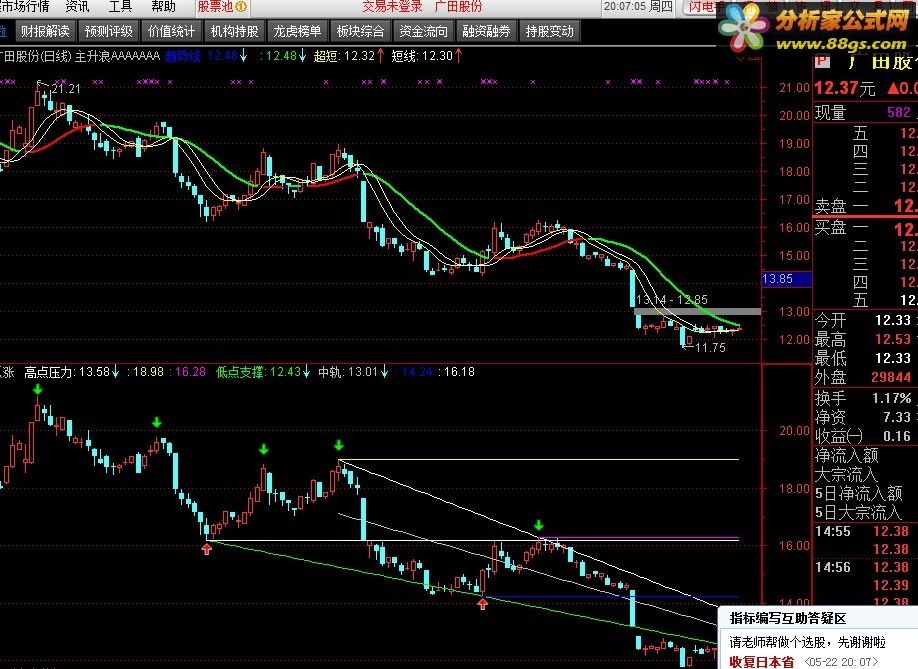Viewport: 918px width, 669px height.
Task: Open the 资讯 menu
Action: coord(77,6)
